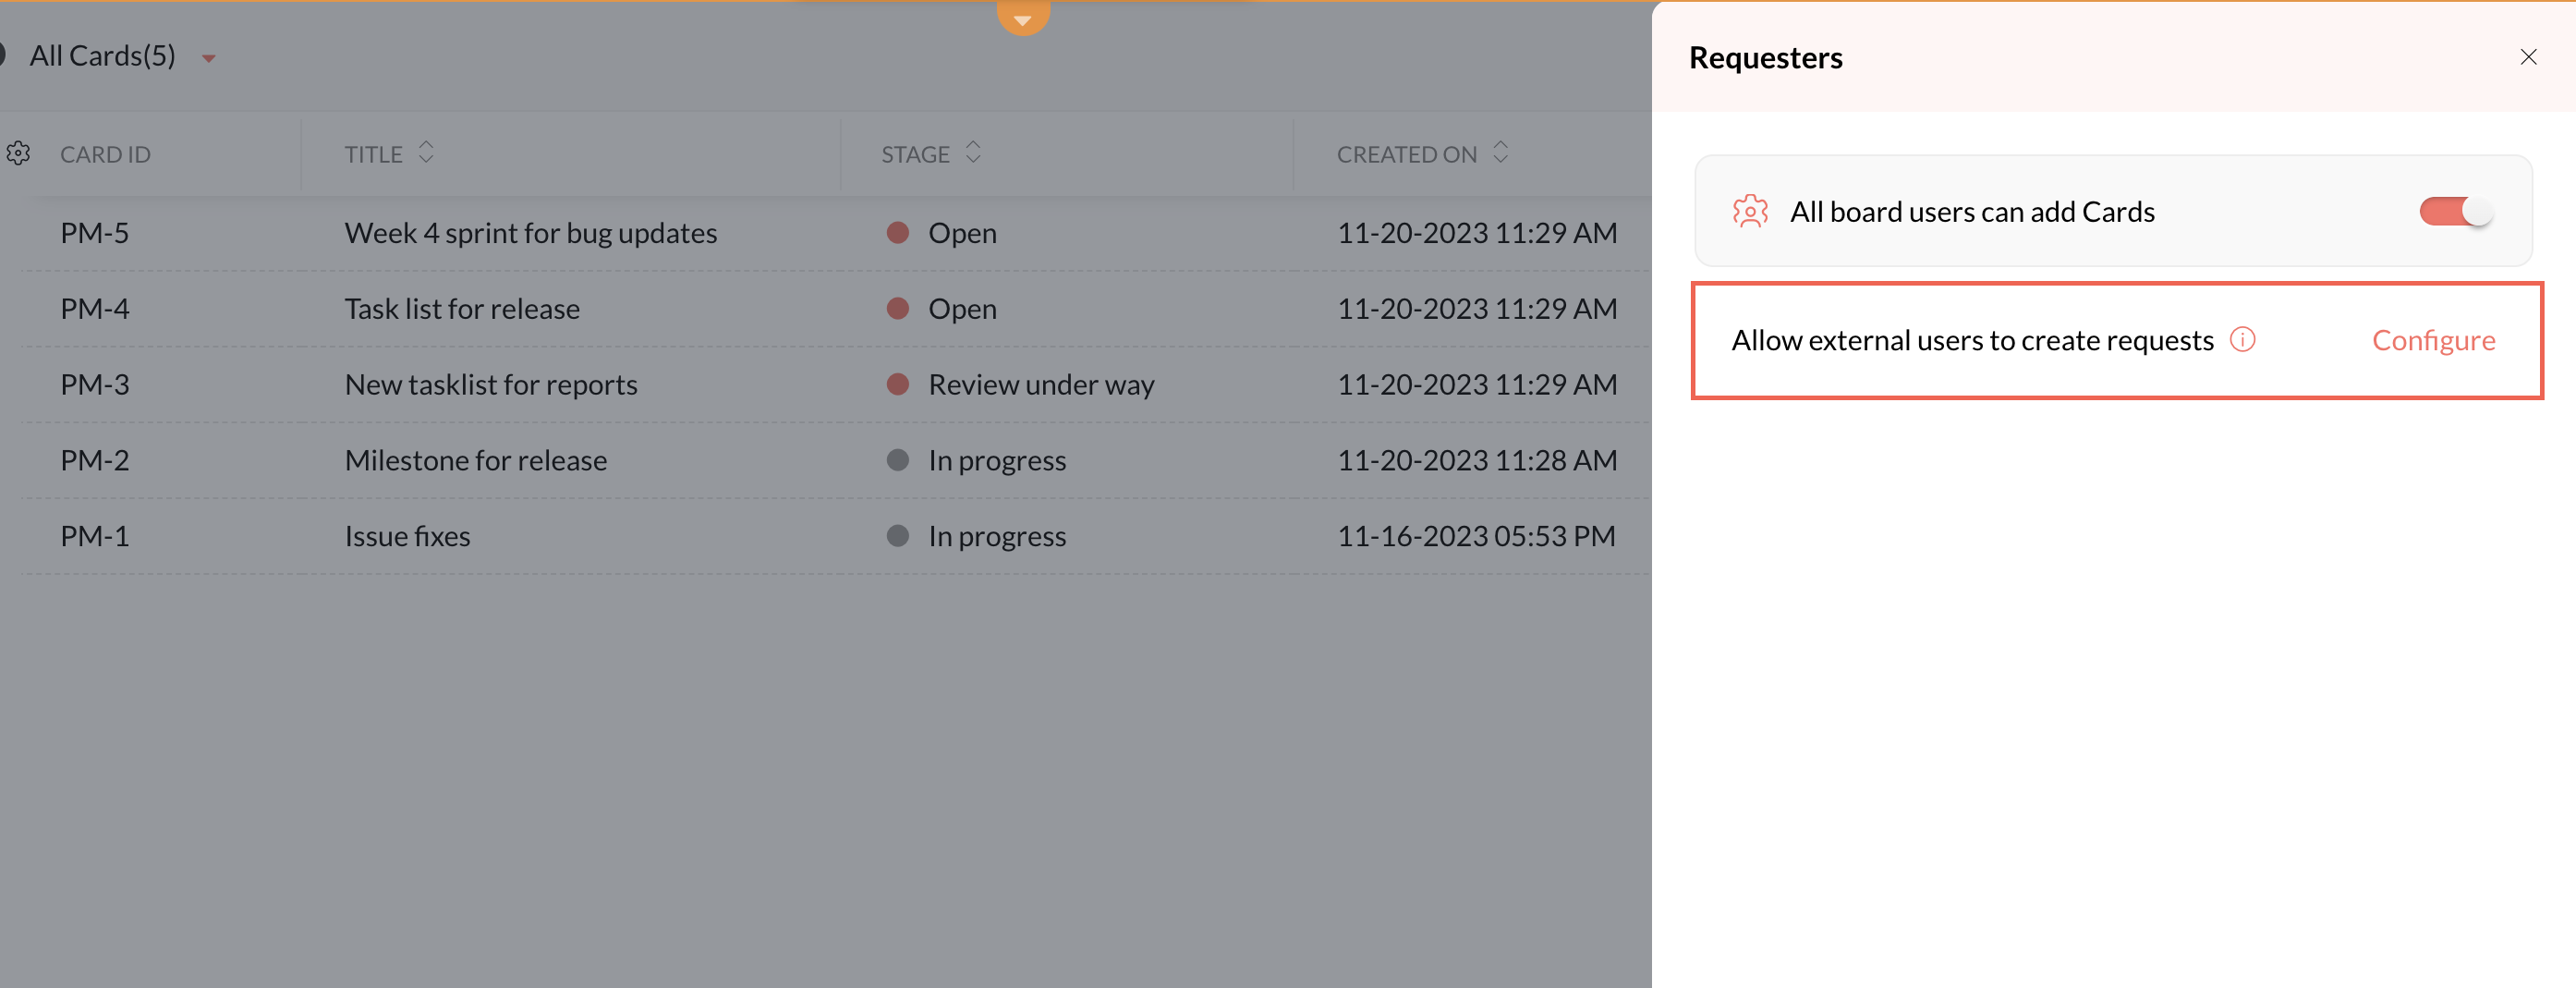The width and height of the screenshot is (2576, 988).
Task: Select the Task list for release card
Action: 462,309
